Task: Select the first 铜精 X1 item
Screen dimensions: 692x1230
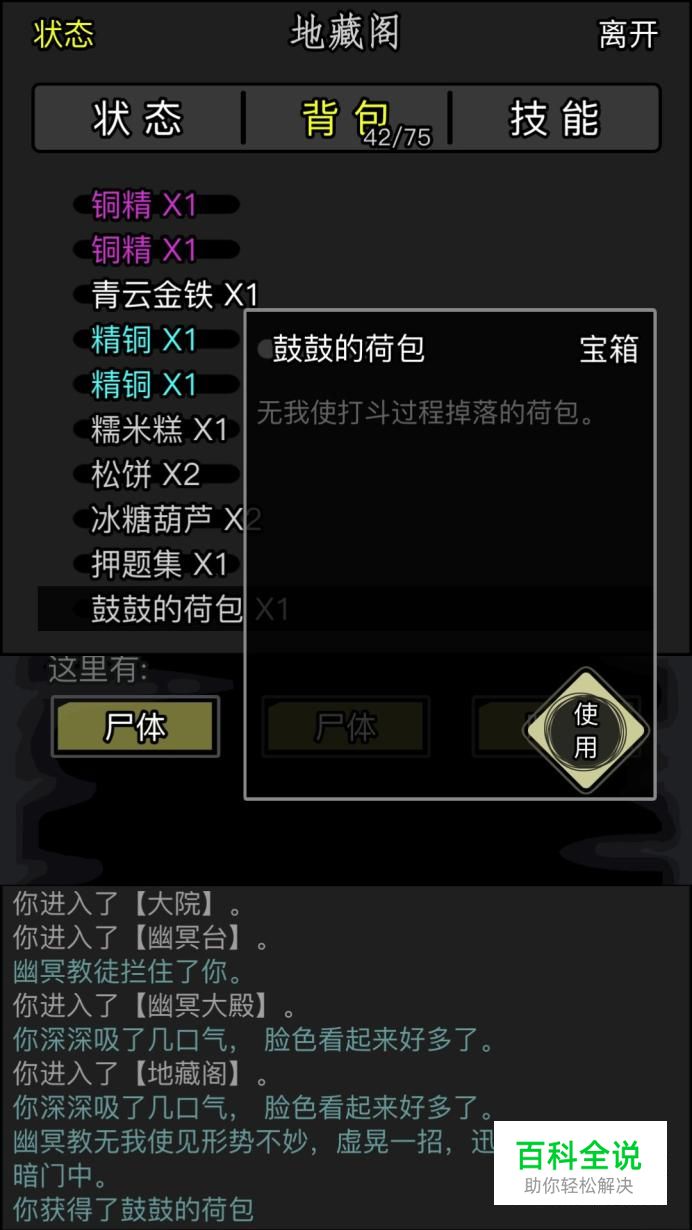Action: pos(144,205)
